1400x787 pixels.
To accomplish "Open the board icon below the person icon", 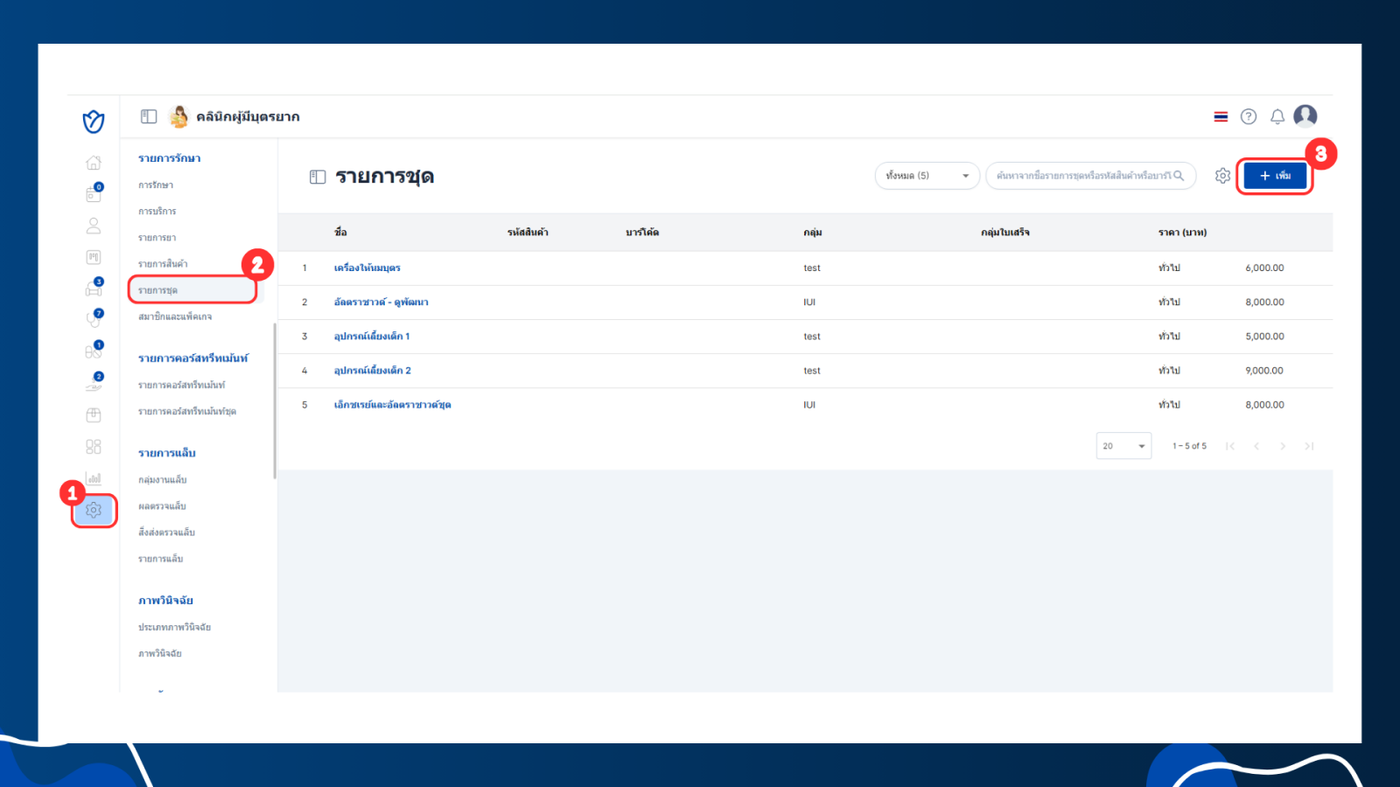I will point(93,258).
